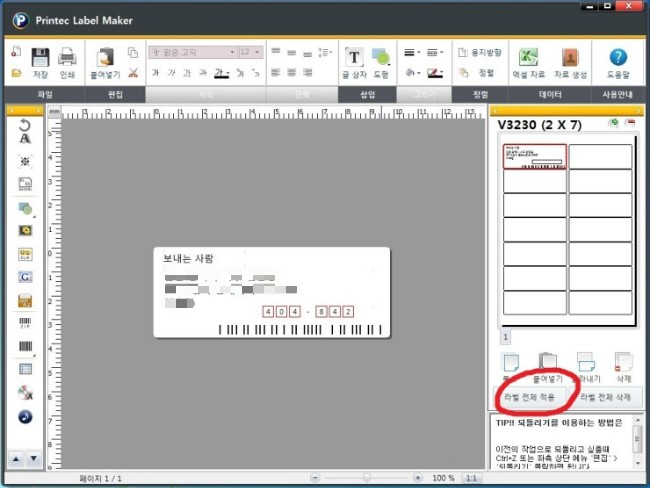The width and height of the screenshot is (650, 488).
Task: Insert a text box with 글 상자 icon
Action: point(354,63)
